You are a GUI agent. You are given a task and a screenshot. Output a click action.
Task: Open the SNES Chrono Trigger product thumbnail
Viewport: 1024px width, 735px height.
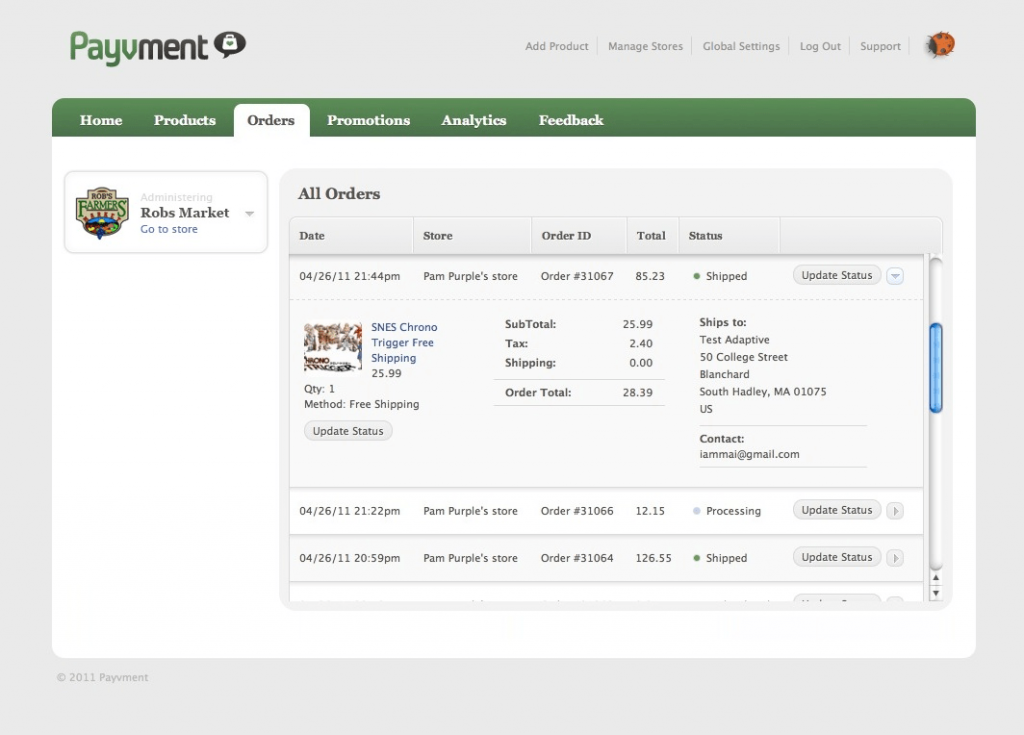[x=333, y=347]
